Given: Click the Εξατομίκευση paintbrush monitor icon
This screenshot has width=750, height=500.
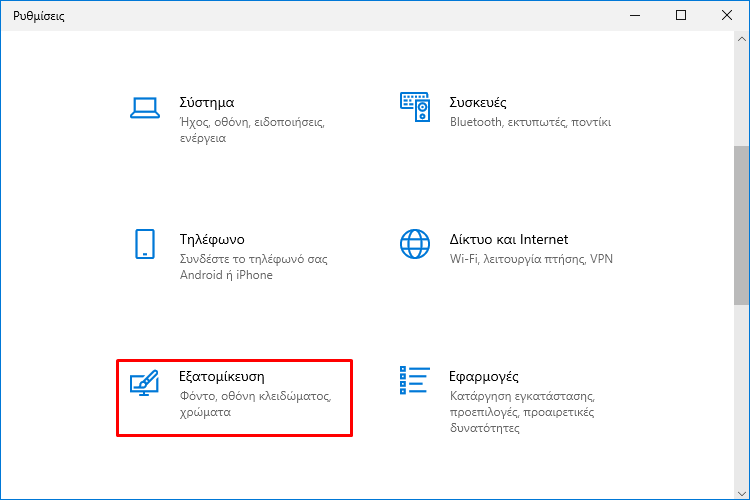Looking at the screenshot, I should [x=144, y=382].
